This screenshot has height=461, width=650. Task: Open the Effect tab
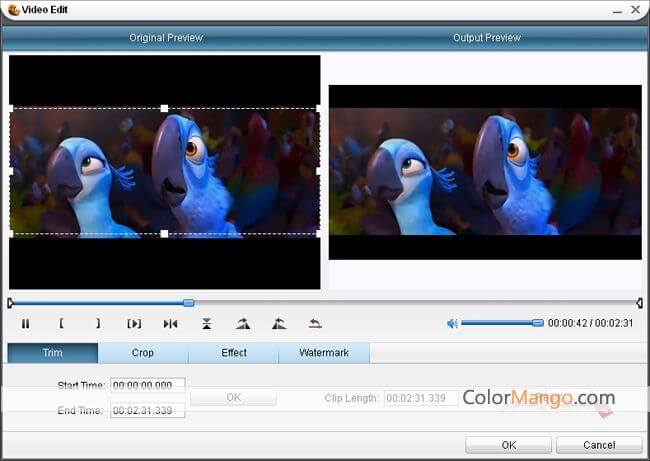(234, 353)
